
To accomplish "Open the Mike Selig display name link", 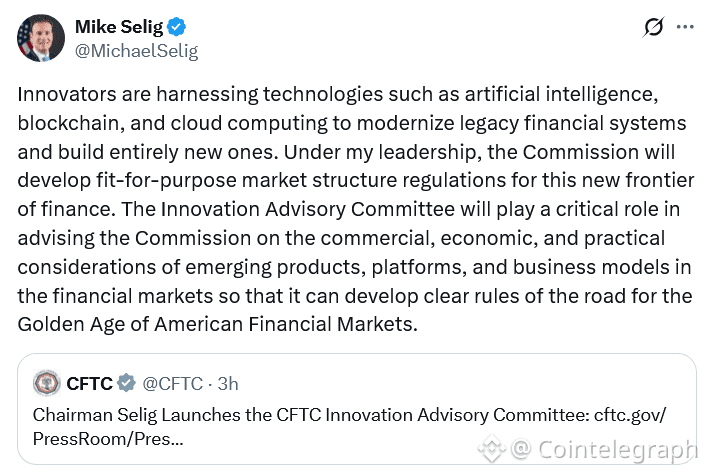I will click(119, 27).
